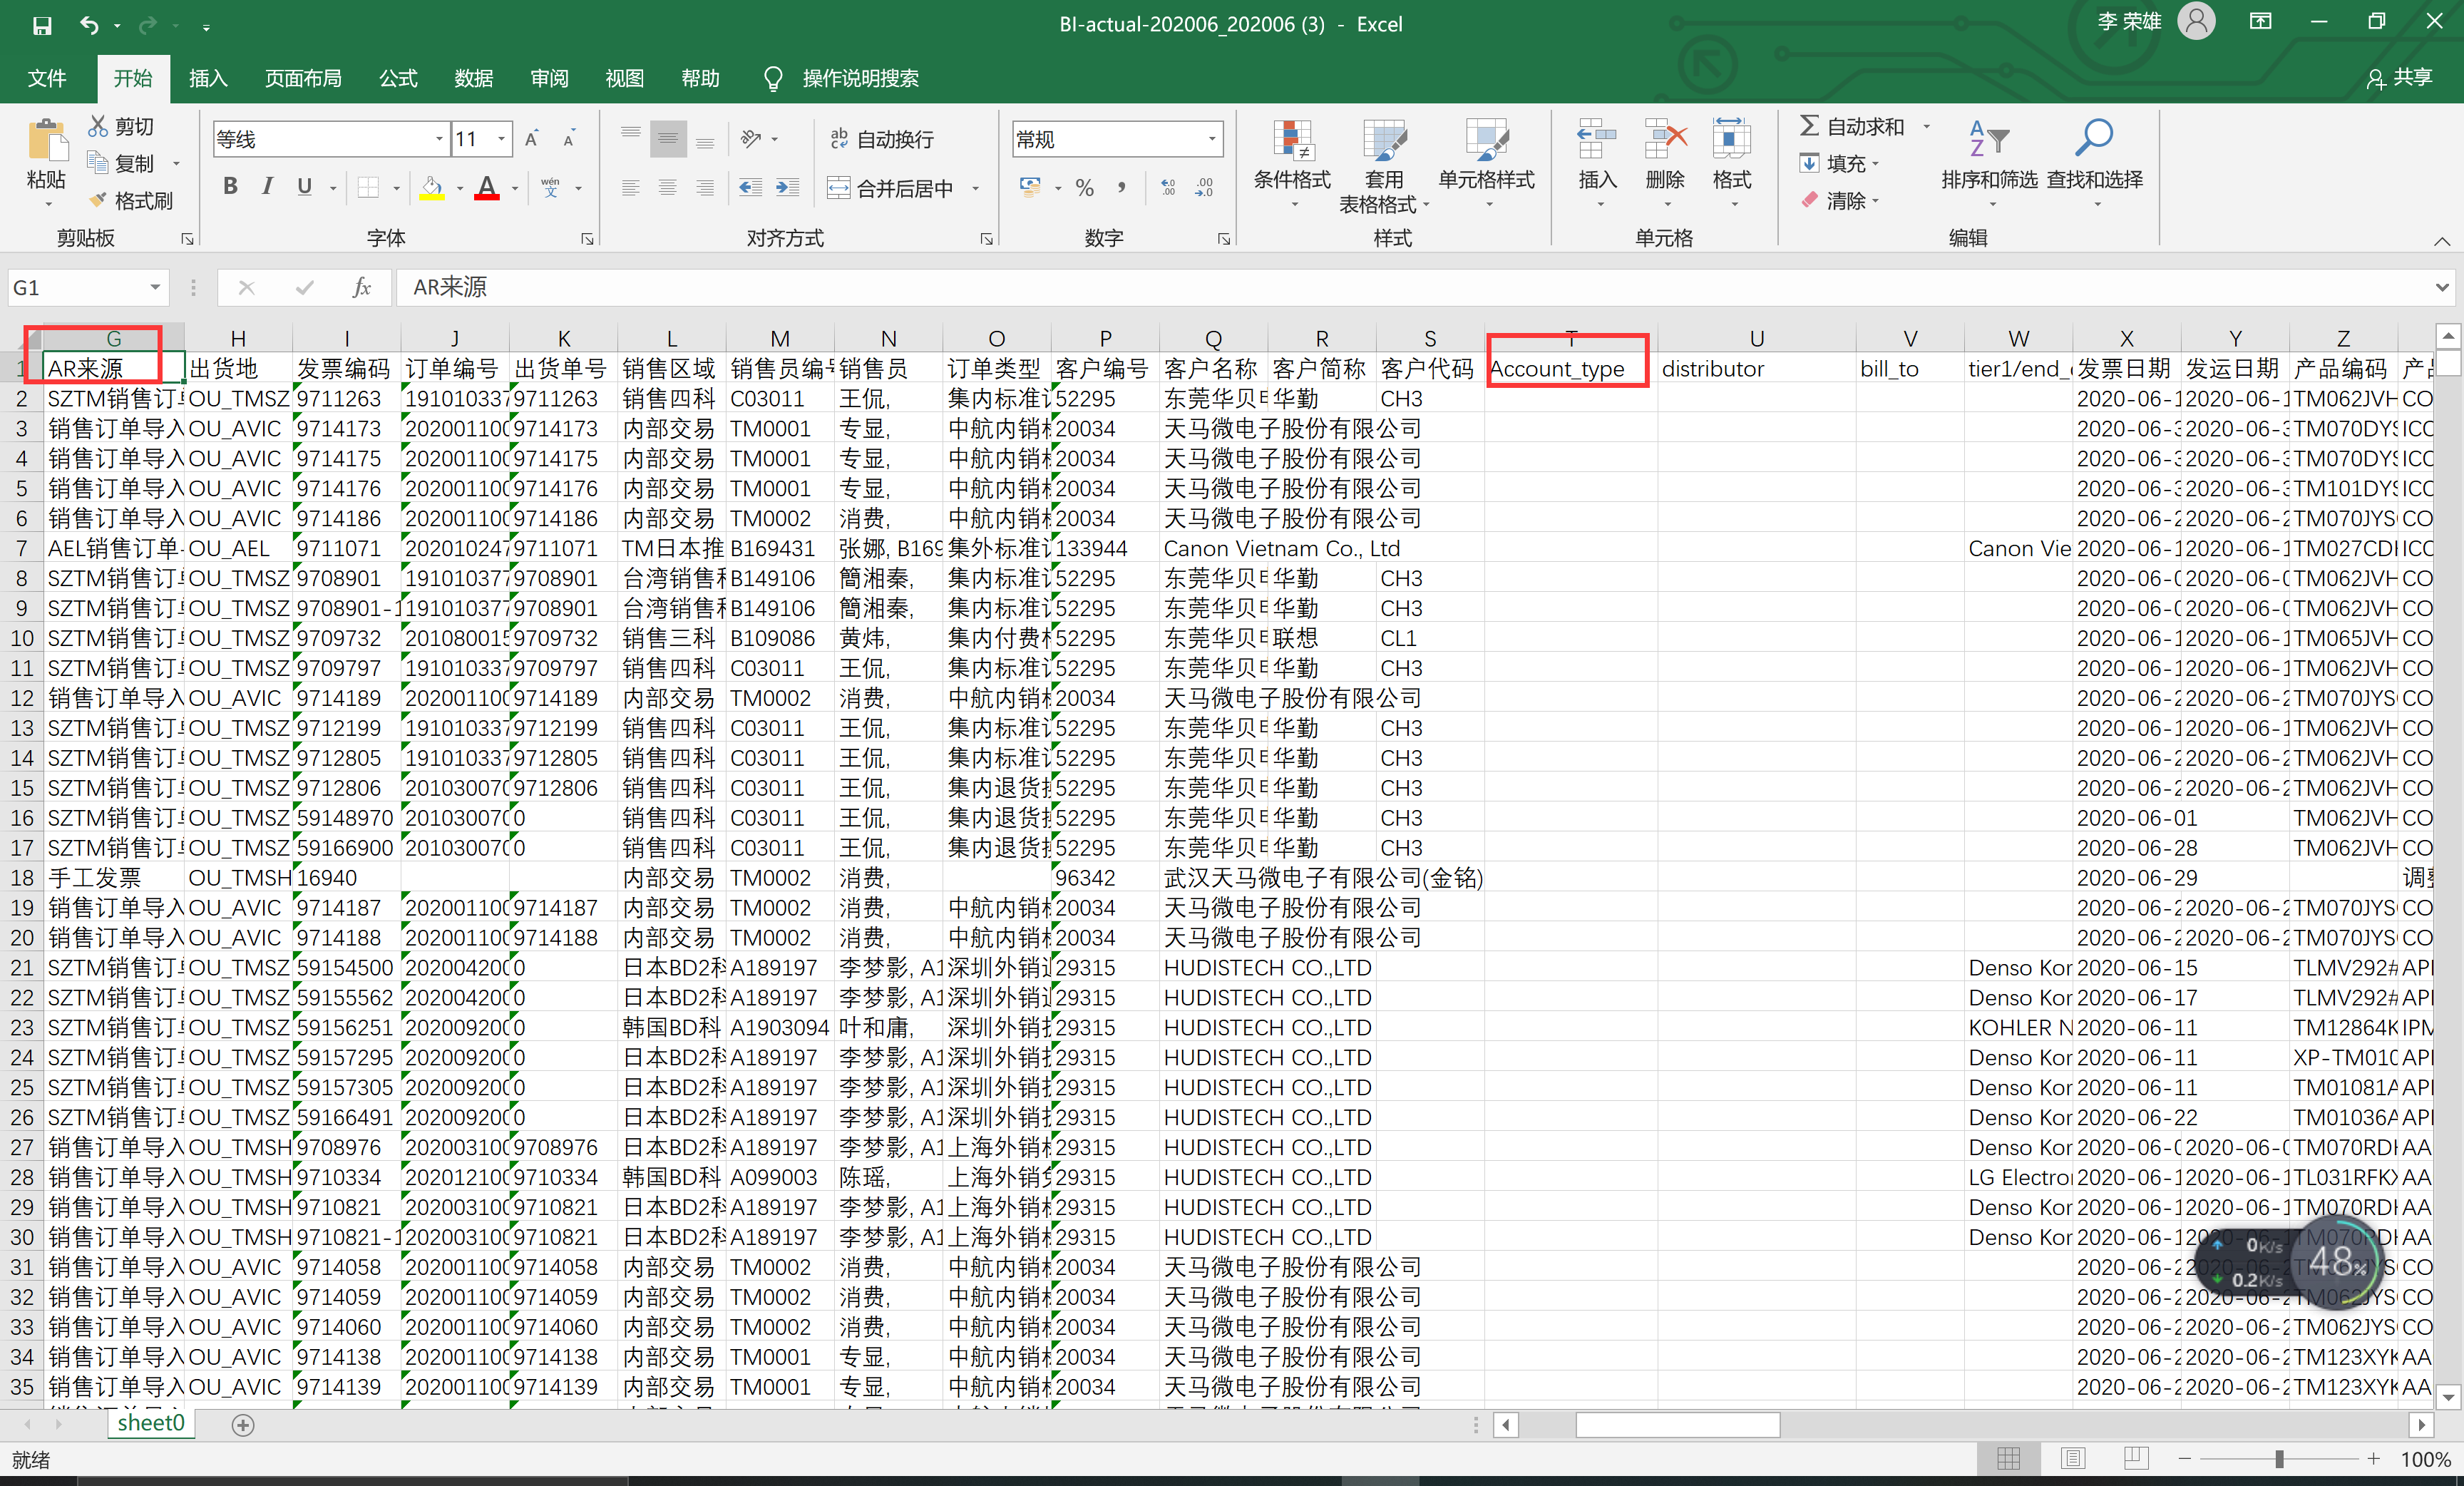Switch to the 审阅 (Review) tab
Image resolution: width=2464 pixels, height=1486 pixels.
tap(549, 78)
